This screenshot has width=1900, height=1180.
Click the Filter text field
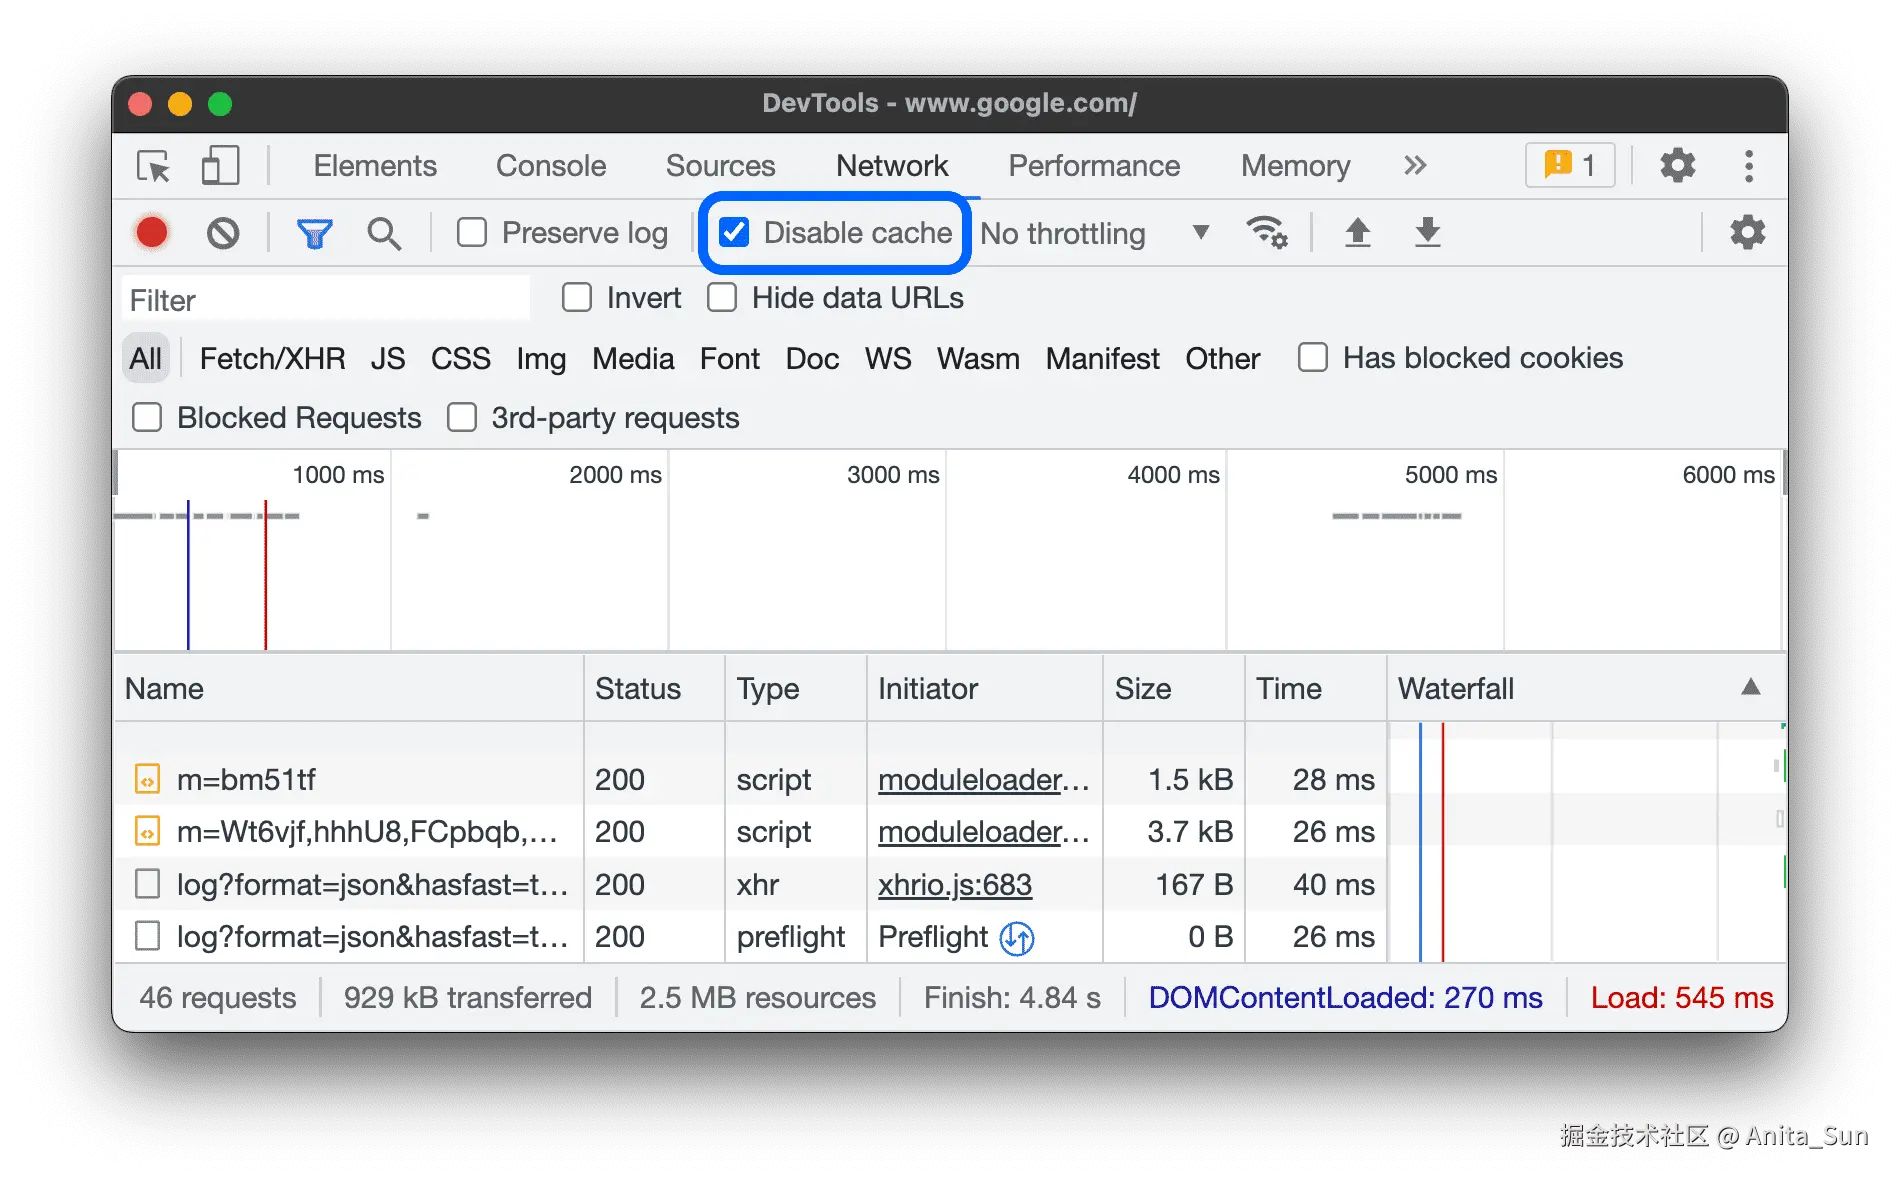point(326,300)
